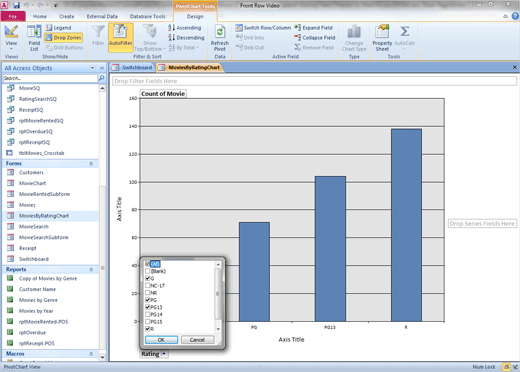Open All Access Objects dropdown

point(92,68)
